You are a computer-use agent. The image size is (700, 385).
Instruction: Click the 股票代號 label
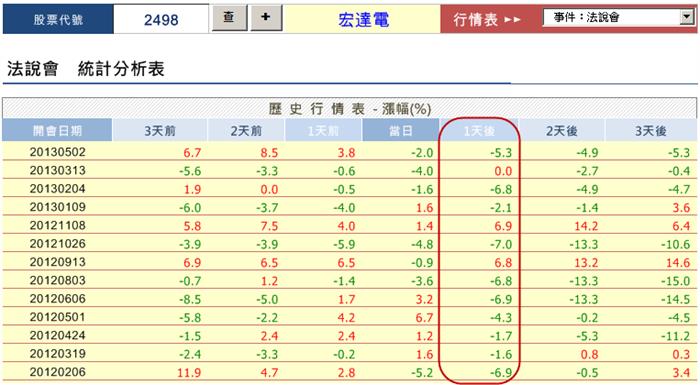[58, 19]
